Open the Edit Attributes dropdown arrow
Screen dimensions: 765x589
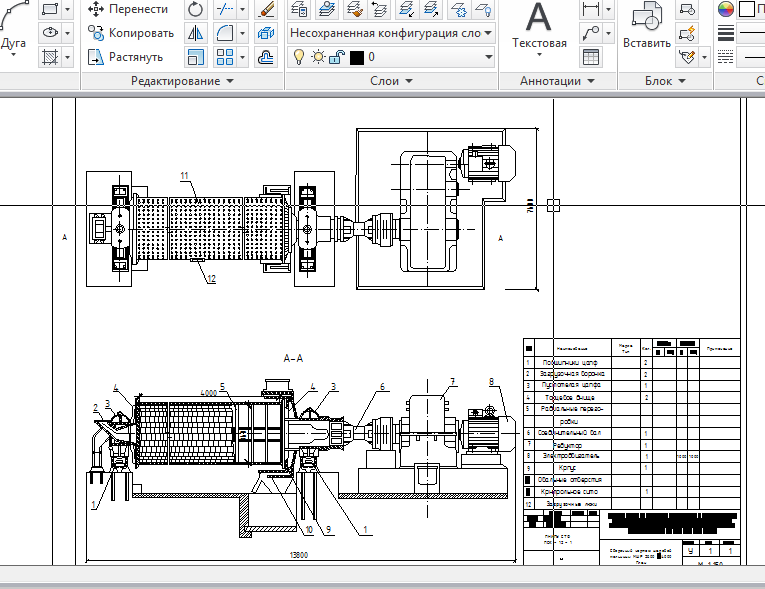[x=705, y=57]
